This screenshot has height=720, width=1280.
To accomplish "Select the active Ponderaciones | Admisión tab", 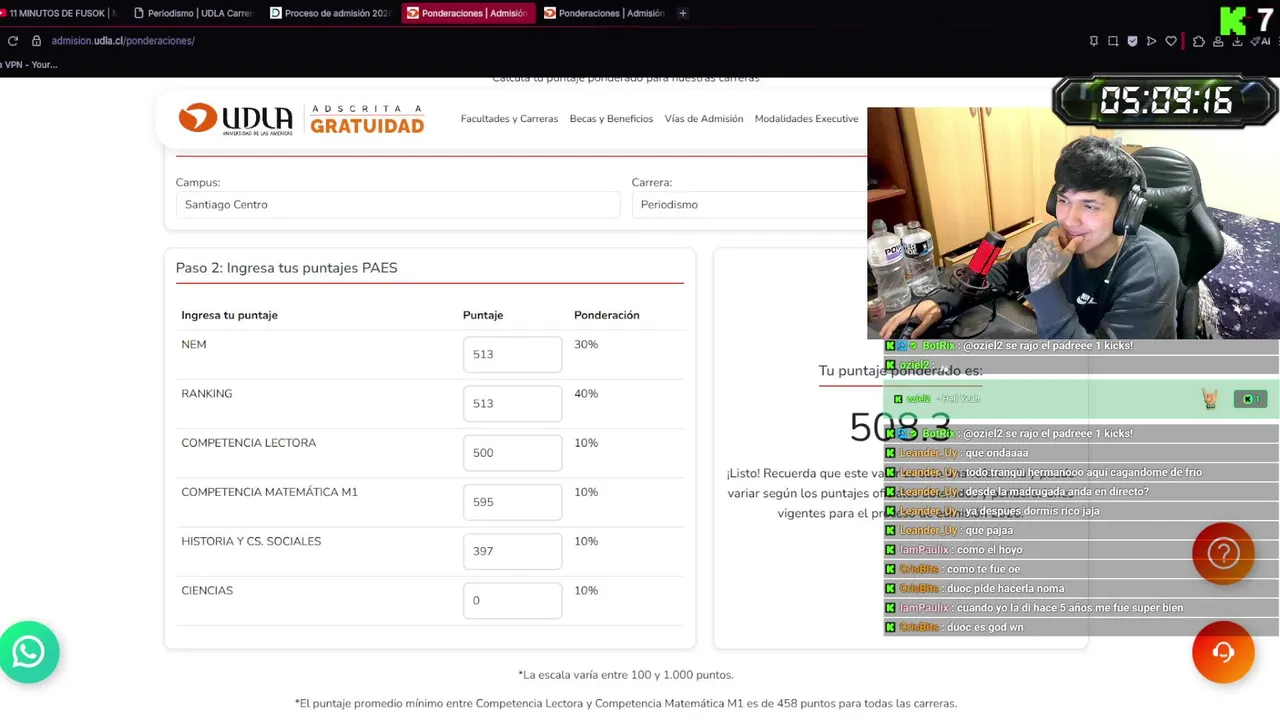I will pos(468,13).
